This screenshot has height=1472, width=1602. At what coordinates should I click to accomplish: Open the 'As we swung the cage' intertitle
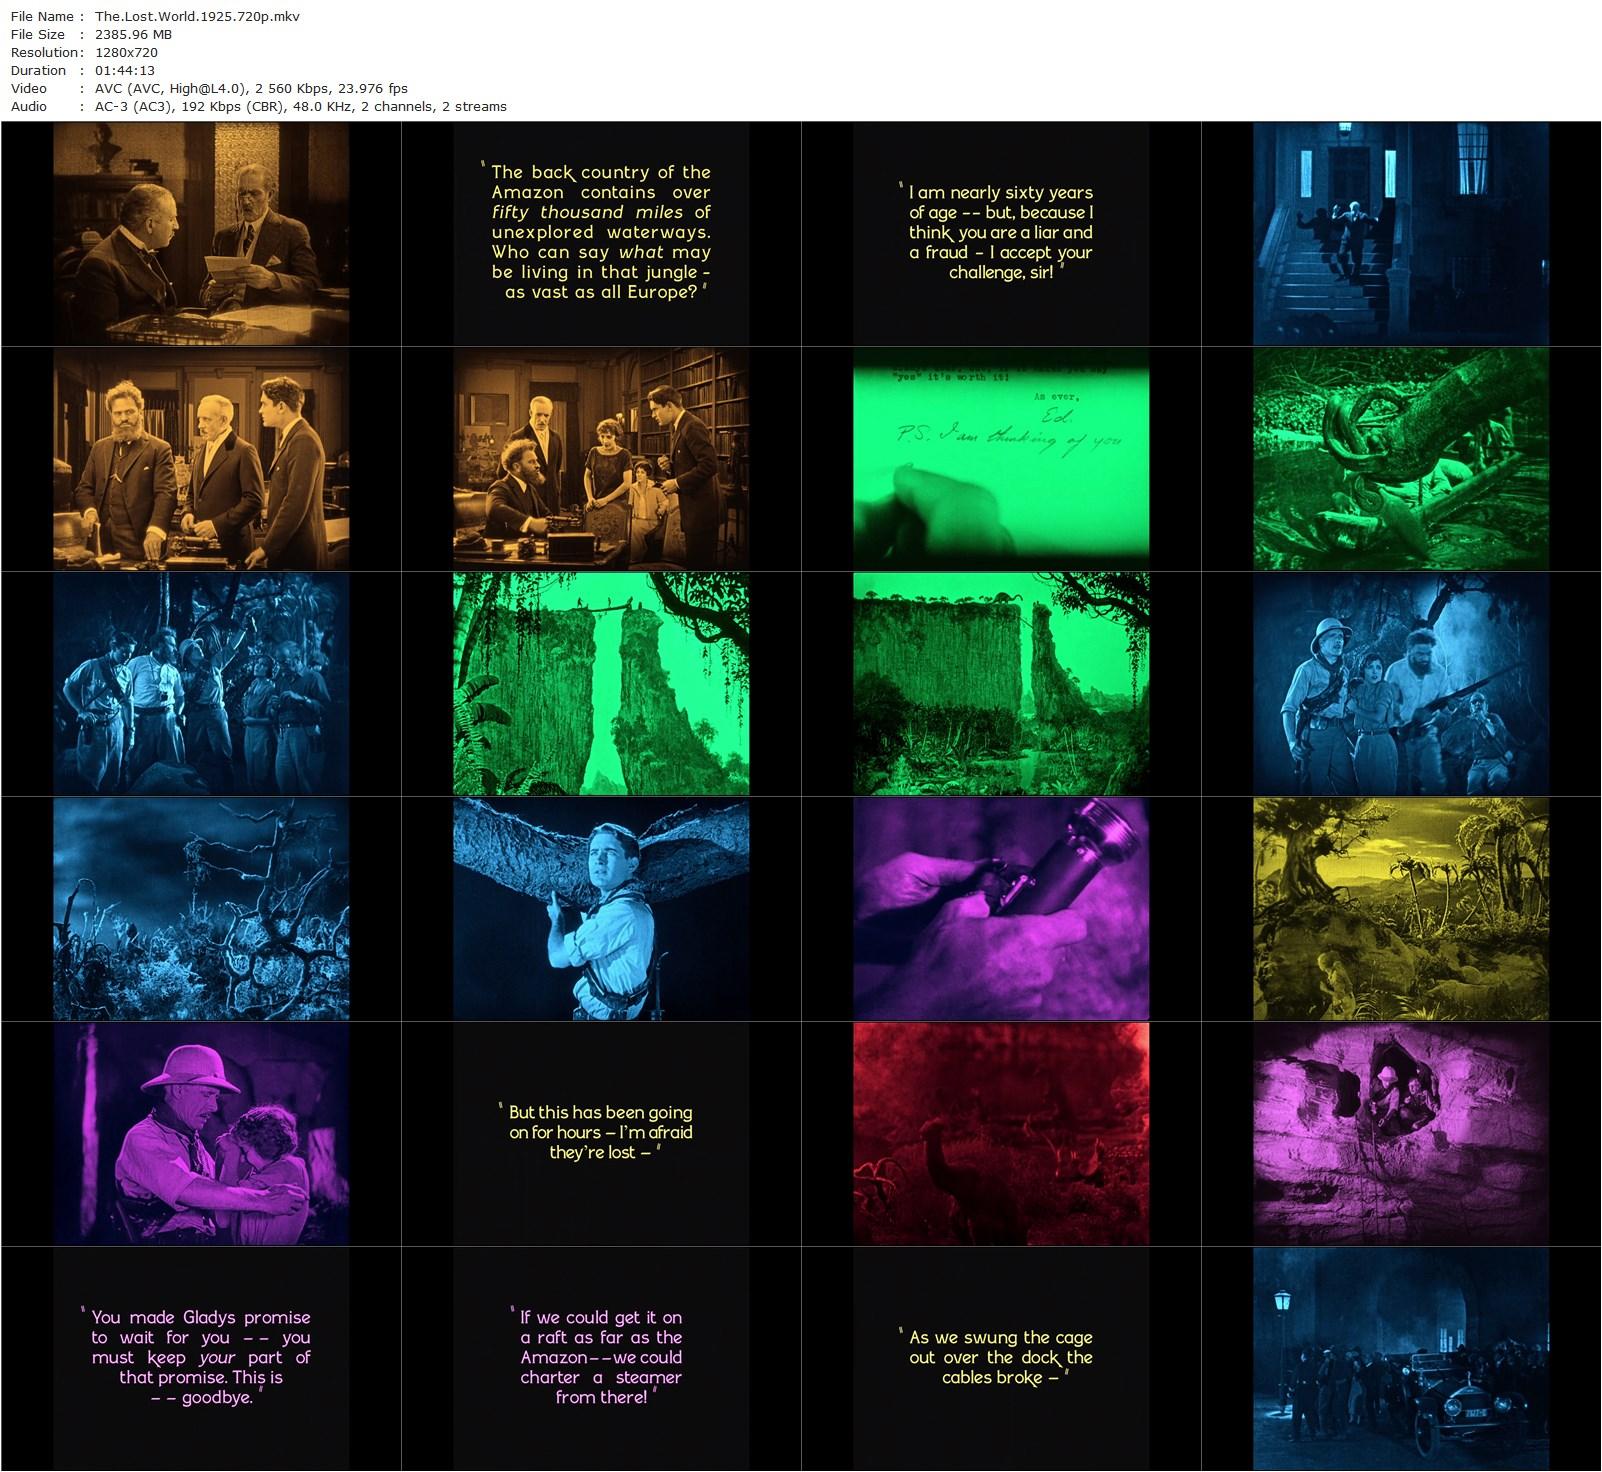click(x=1001, y=1358)
